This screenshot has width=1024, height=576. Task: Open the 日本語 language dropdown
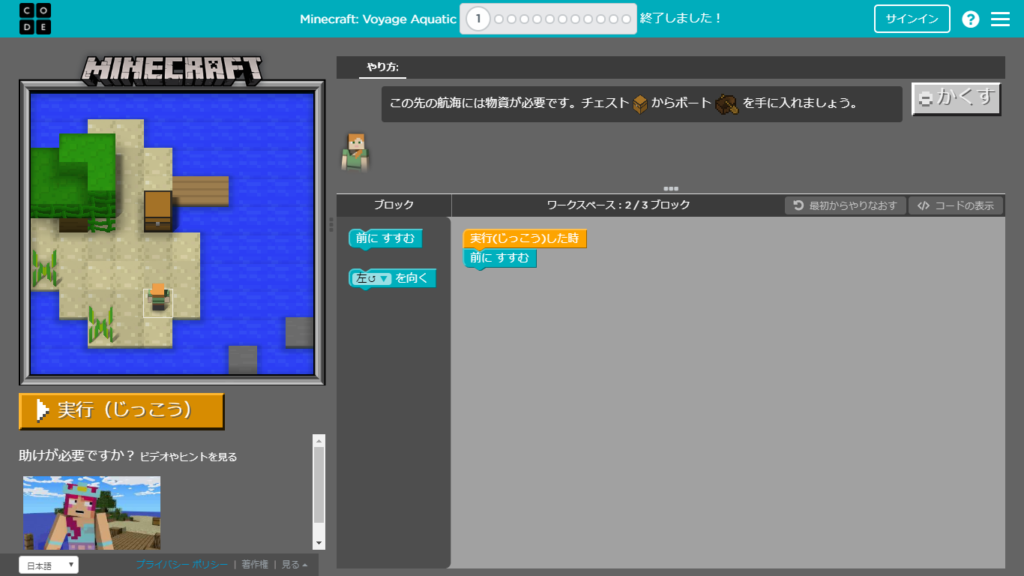(48, 565)
